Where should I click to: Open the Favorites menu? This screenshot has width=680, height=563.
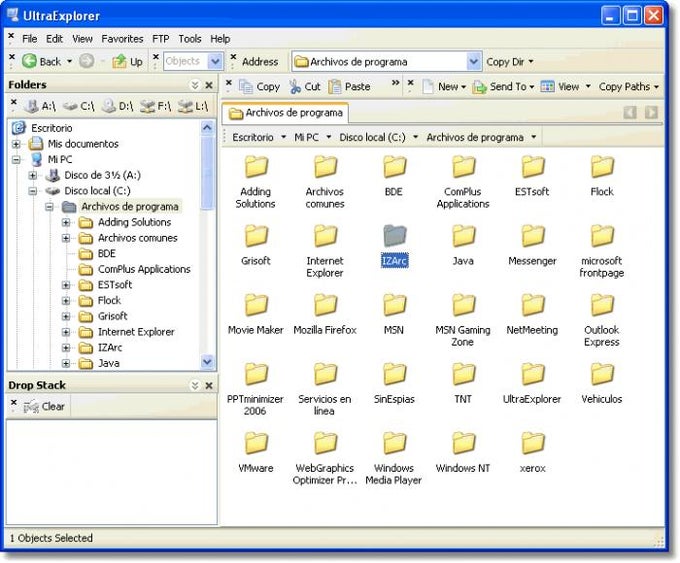[122, 39]
